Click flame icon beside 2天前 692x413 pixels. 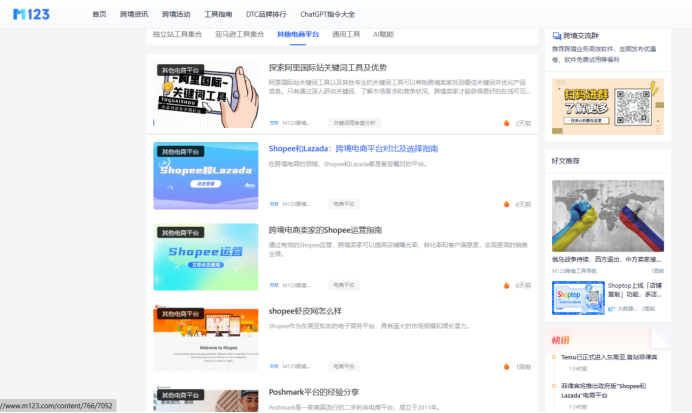pyautogui.click(x=507, y=123)
